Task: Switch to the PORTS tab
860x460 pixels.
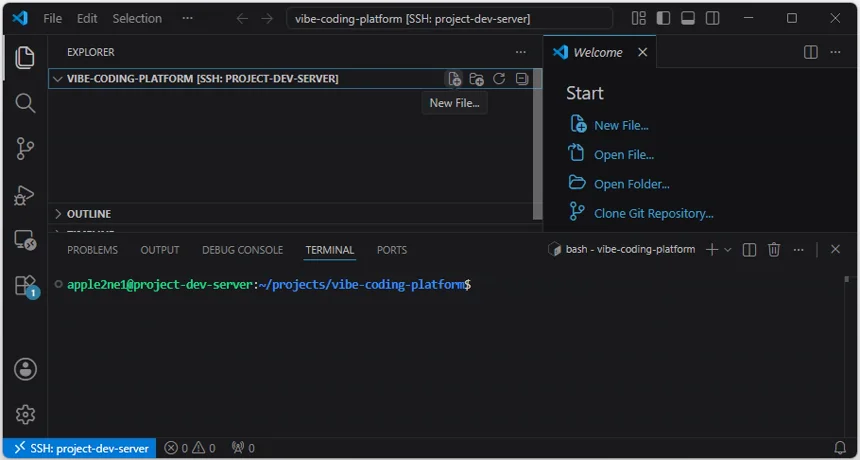Action: [x=392, y=250]
